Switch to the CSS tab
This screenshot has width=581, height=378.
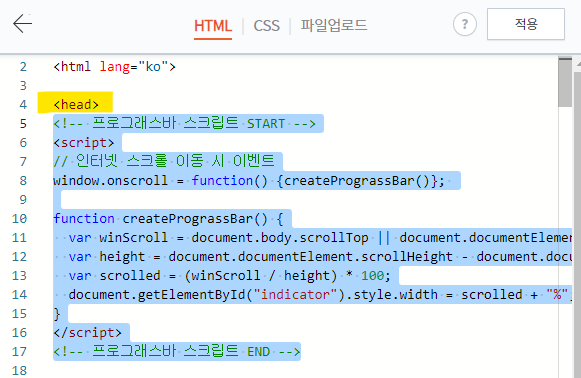266,26
